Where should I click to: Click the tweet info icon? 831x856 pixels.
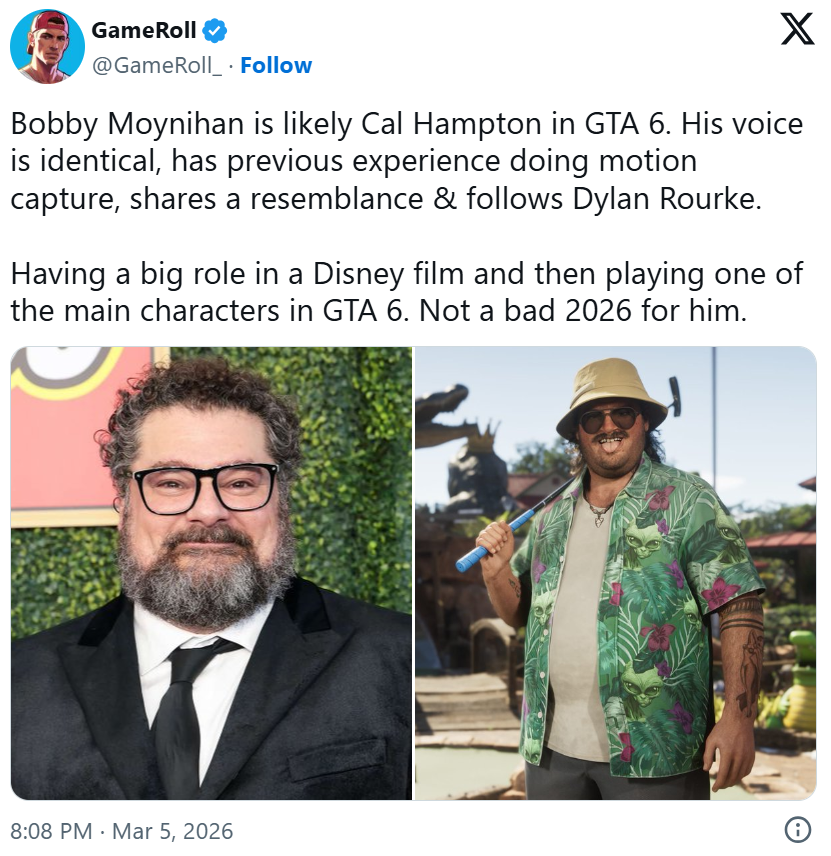click(797, 830)
